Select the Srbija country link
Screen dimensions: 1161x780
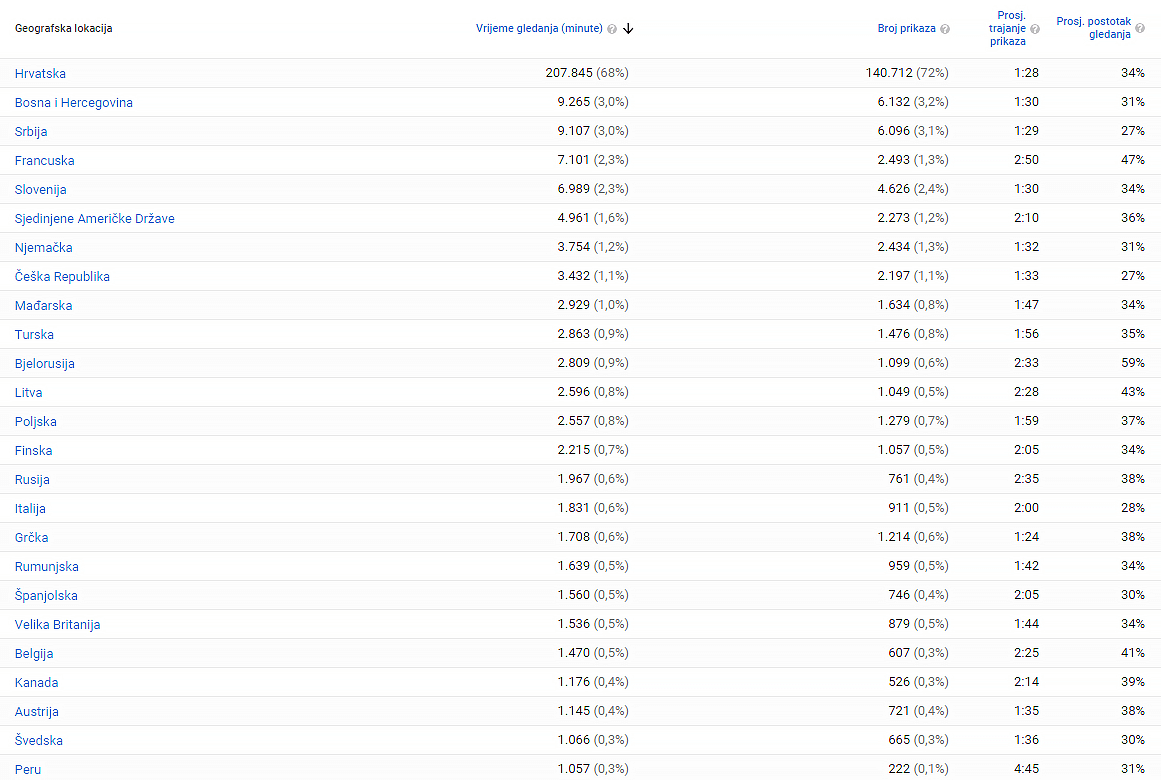click(31, 132)
